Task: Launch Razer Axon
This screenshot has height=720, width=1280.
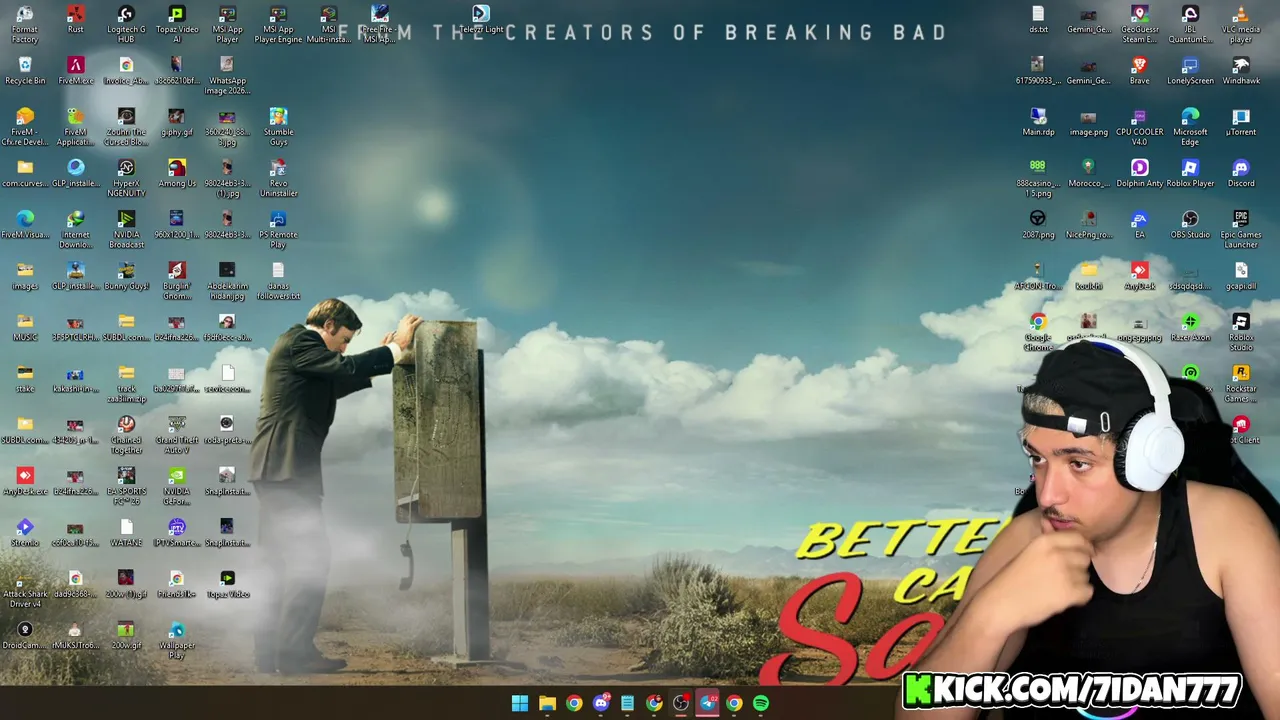Action: 1190,327
